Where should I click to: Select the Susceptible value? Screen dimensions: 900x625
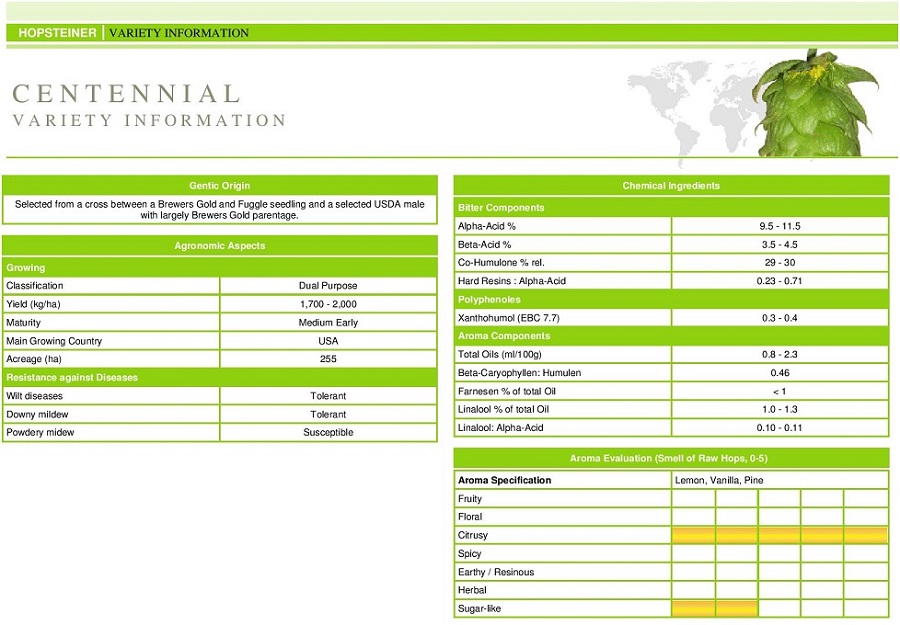328,432
